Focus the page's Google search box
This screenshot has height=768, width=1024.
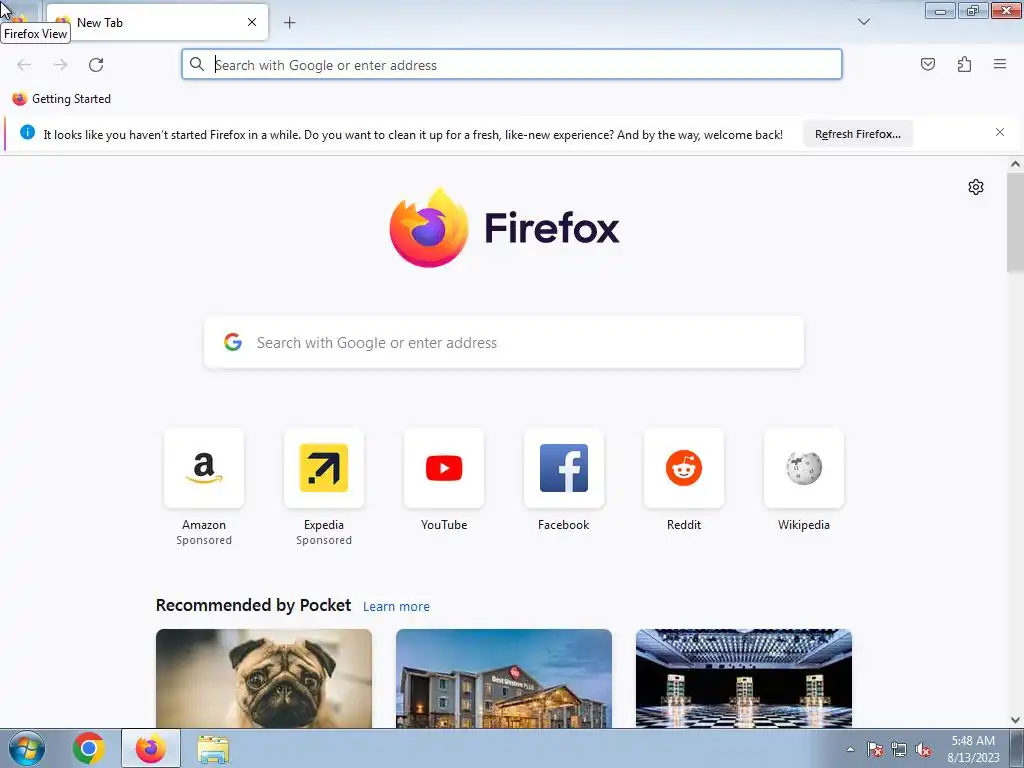[504, 343]
